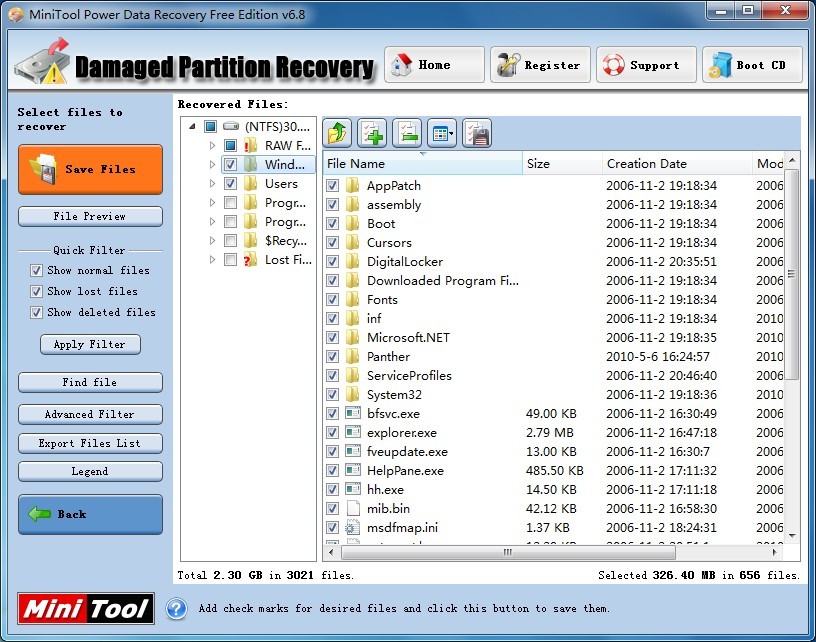This screenshot has width=816, height=642.
Task: Sort by Size column header
Action: pos(562,163)
